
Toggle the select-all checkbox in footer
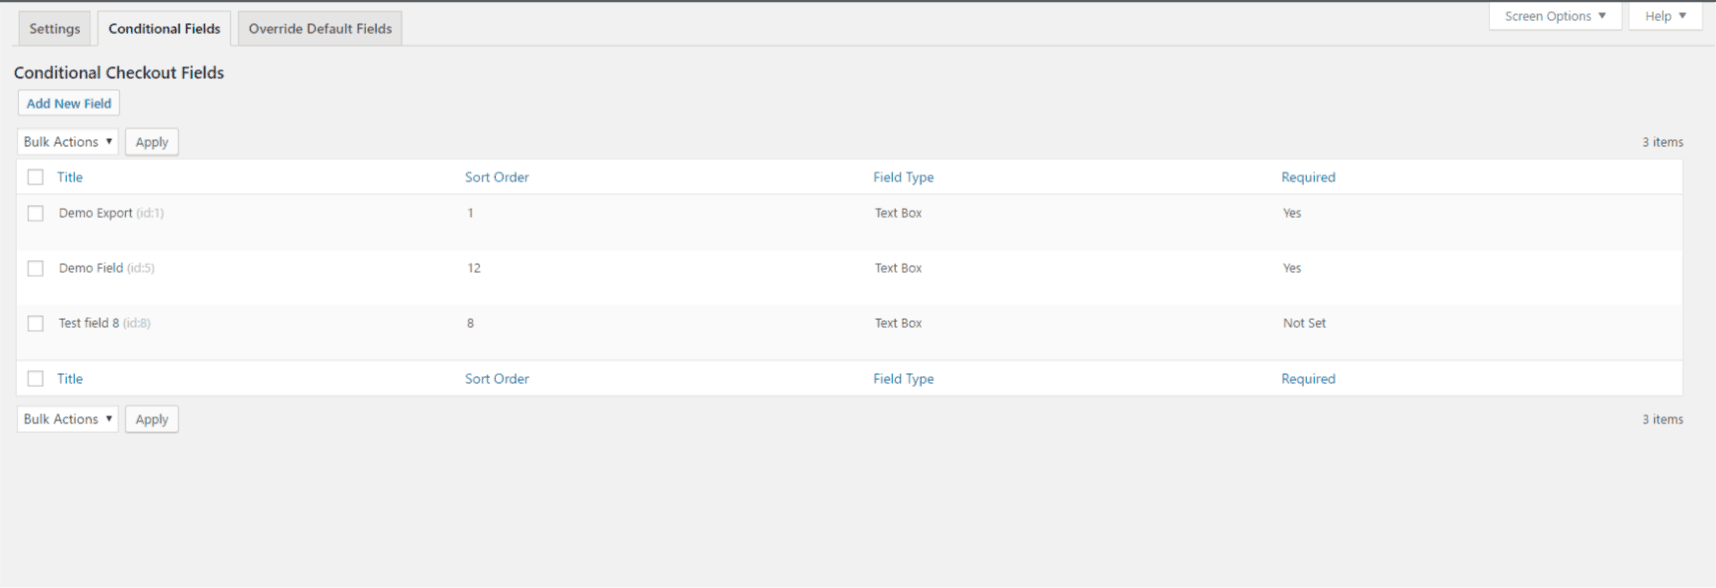coord(36,378)
